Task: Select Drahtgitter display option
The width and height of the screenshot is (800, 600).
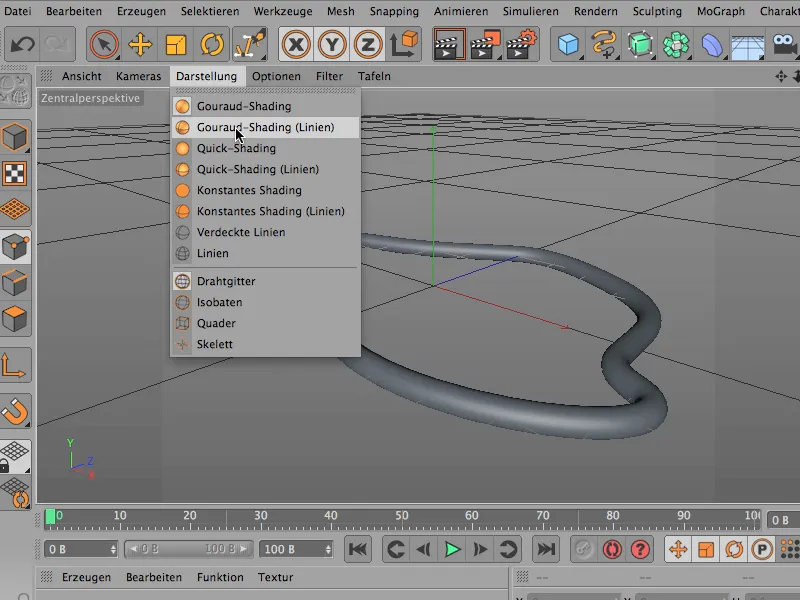Action: (265, 281)
